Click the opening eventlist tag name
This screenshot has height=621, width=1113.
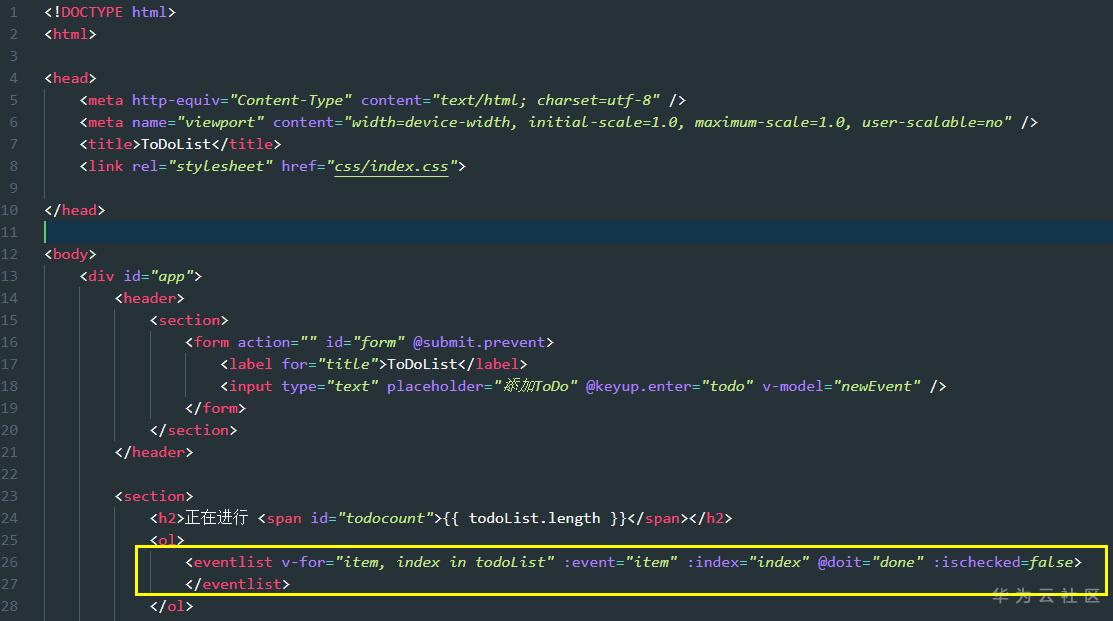(233, 562)
